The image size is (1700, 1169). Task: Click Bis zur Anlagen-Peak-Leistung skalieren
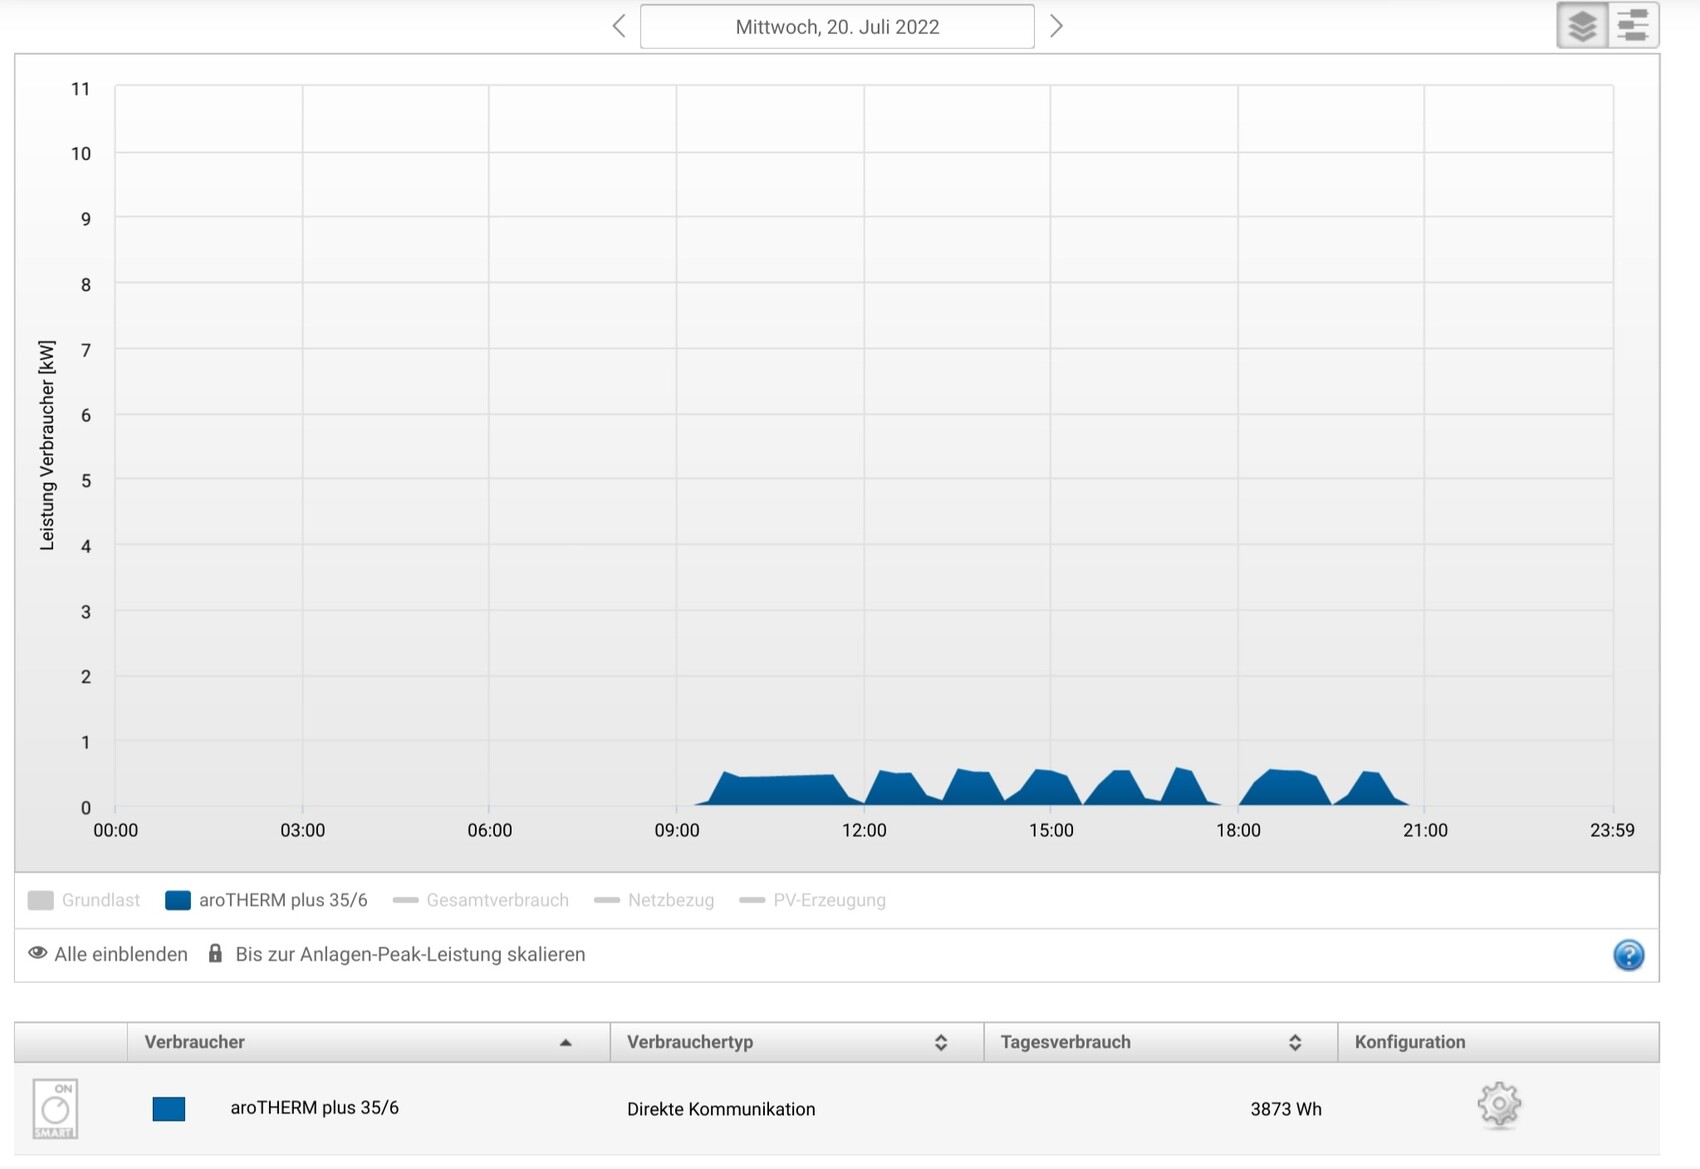pyautogui.click(x=410, y=954)
